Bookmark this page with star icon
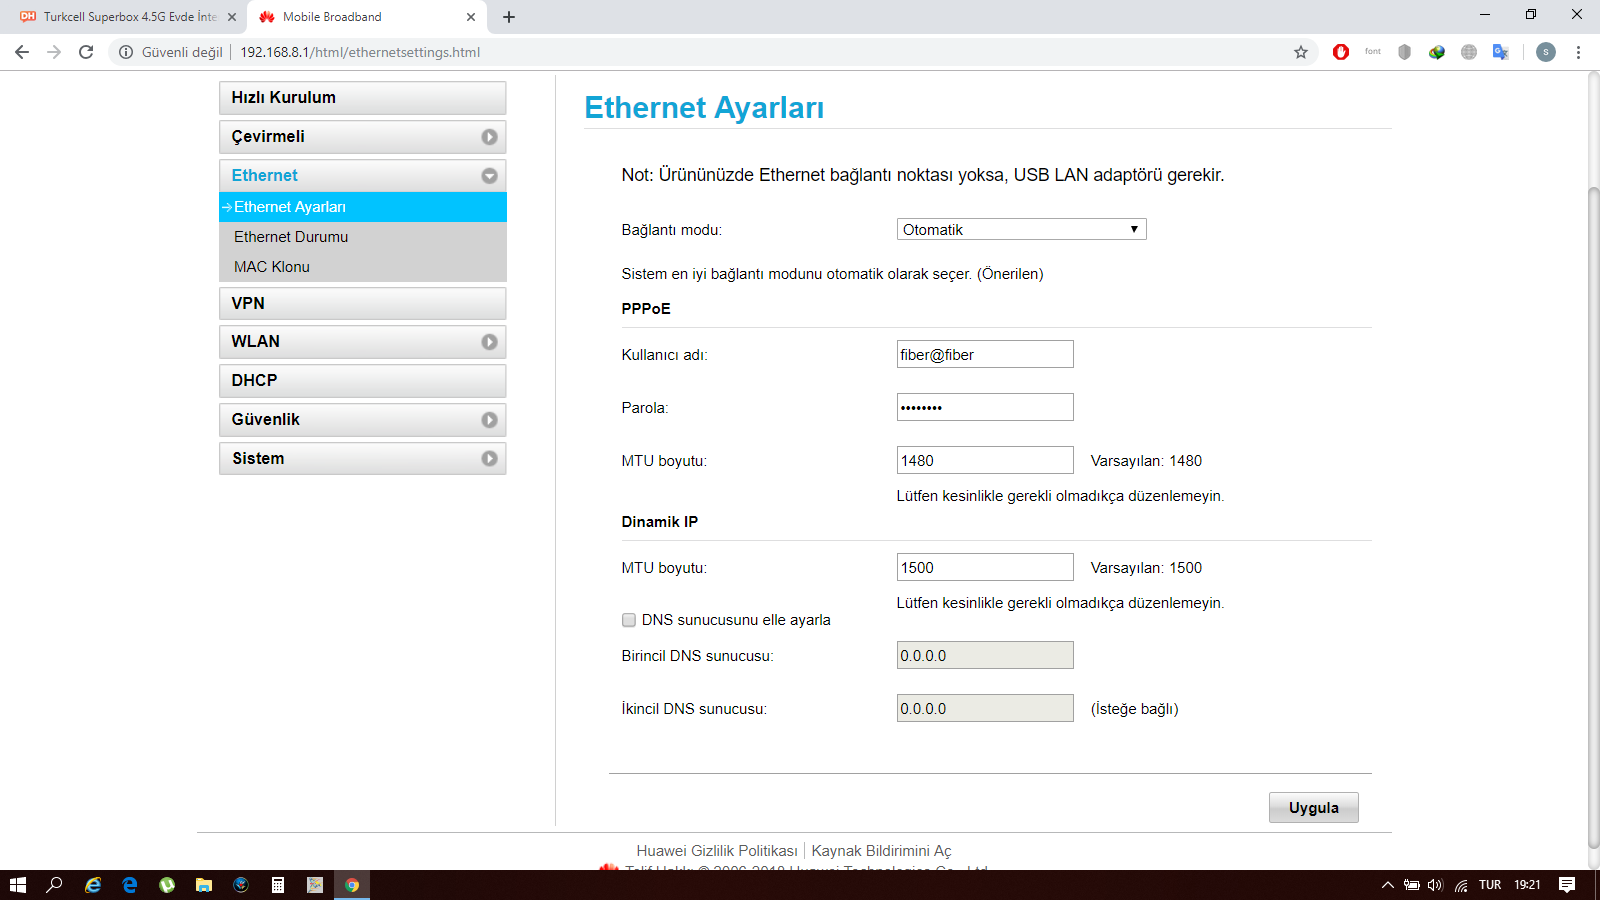The height and width of the screenshot is (900, 1600). point(1301,52)
